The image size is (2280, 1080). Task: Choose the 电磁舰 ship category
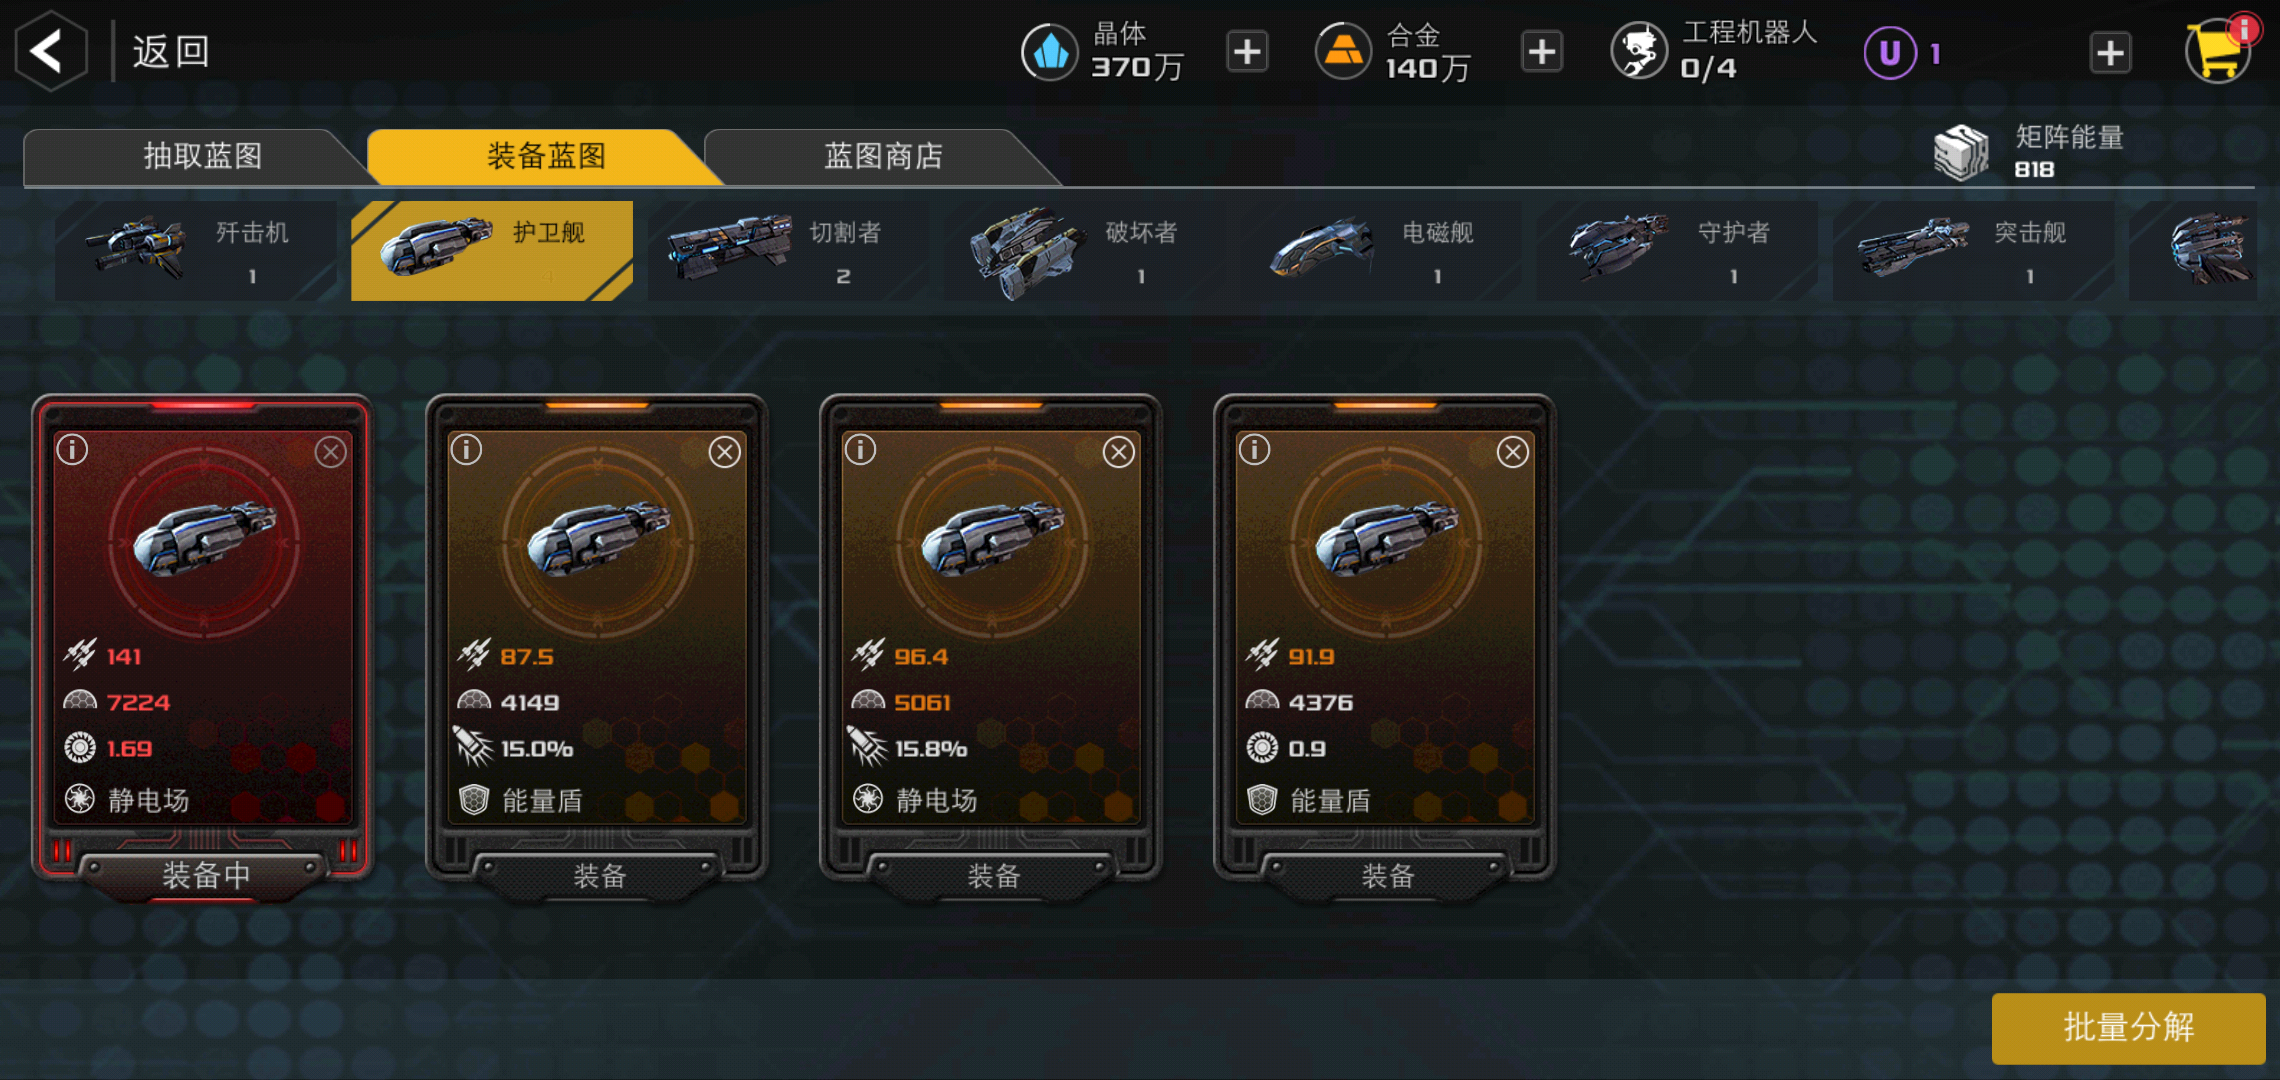click(1380, 250)
